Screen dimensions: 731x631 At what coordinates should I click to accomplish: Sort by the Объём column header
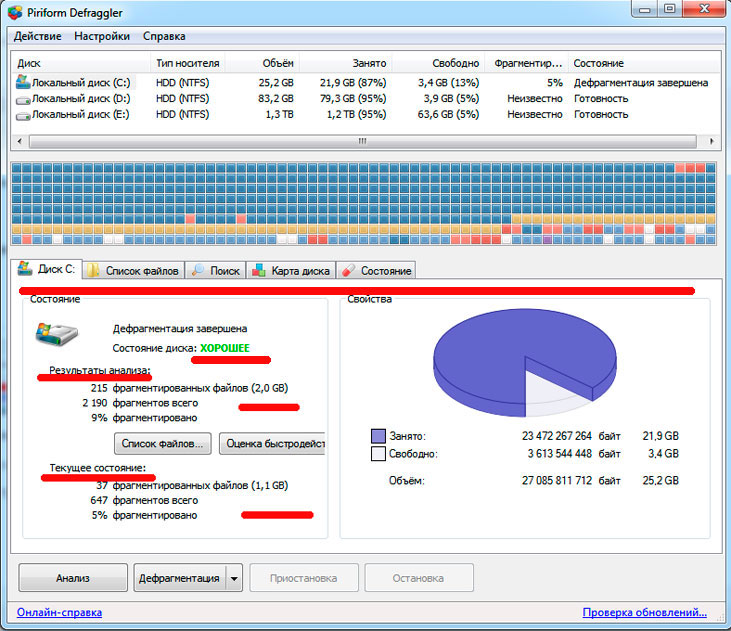tap(262, 63)
